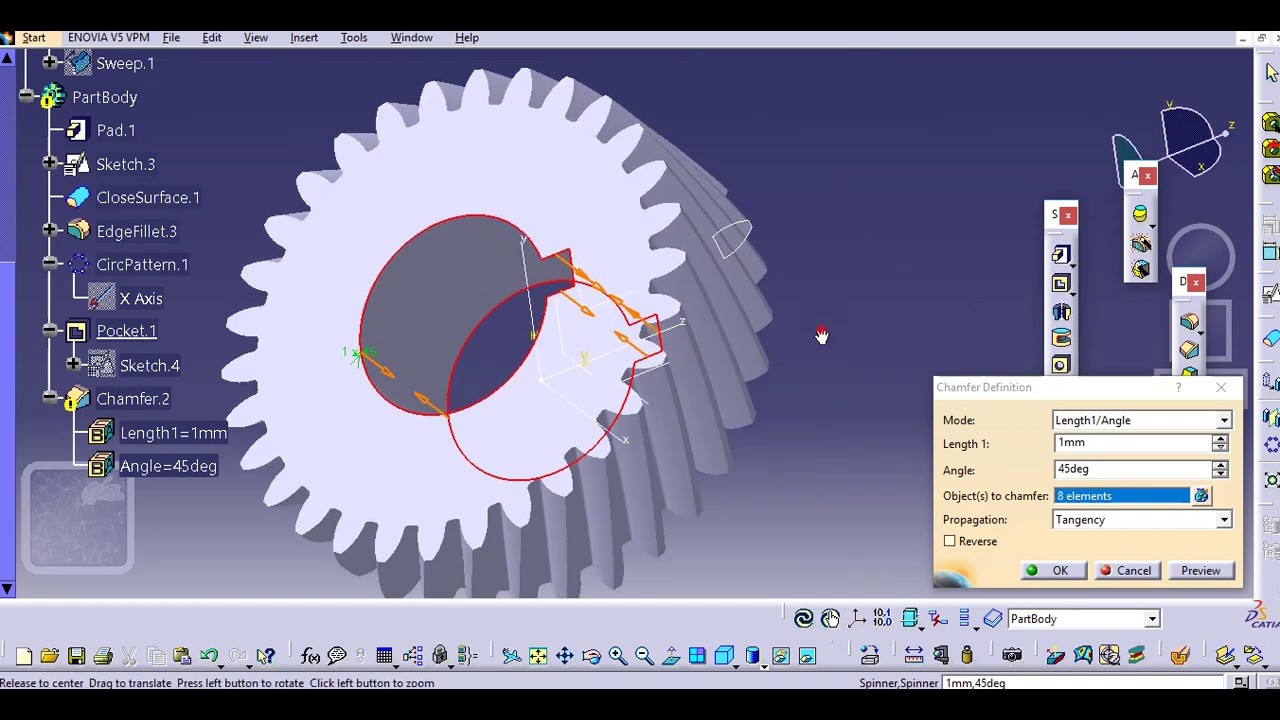
Task: Select the Pocket tool in floating toolbar
Action: (x=1061, y=283)
